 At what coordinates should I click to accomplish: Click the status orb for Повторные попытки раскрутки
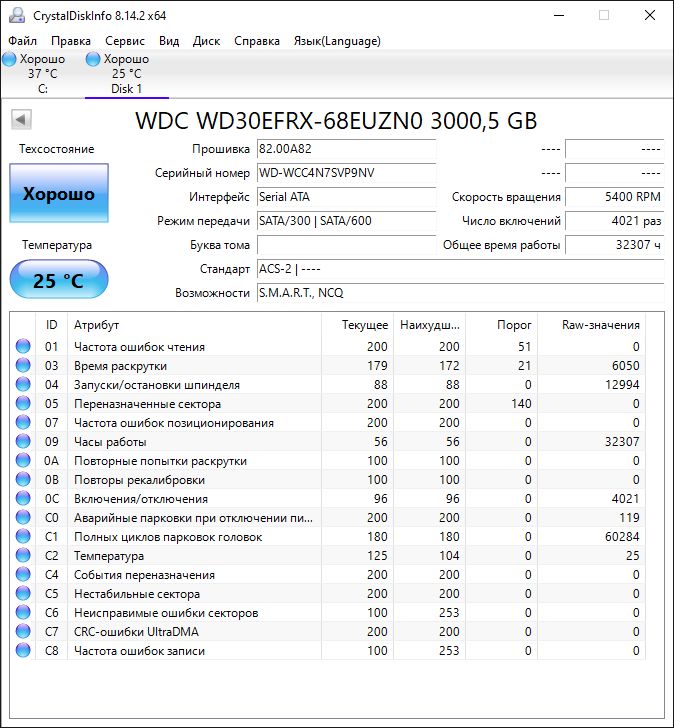click(23, 461)
